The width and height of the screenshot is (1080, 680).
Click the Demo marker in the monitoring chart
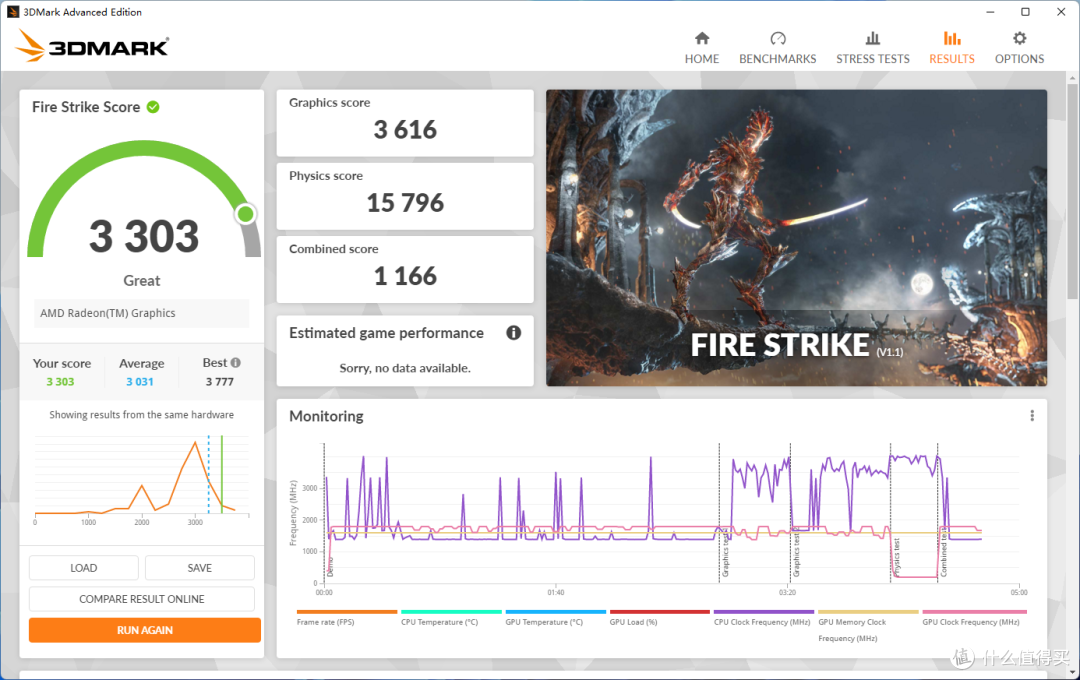[330, 567]
